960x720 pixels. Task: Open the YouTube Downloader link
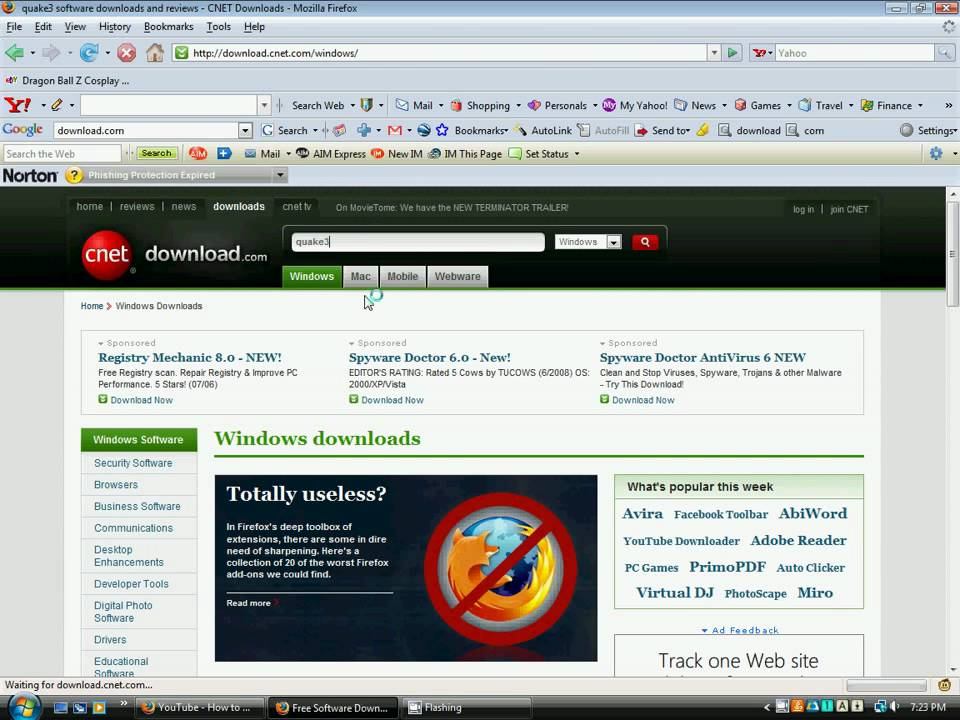681,541
